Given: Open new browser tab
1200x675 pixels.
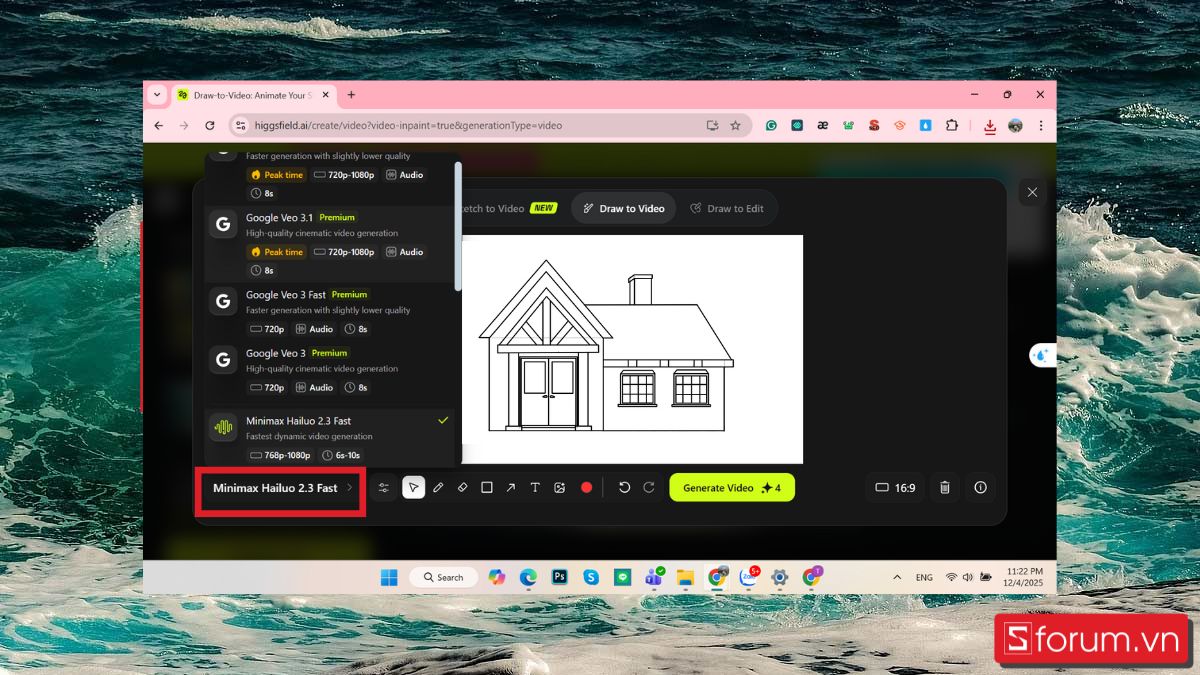Looking at the screenshot, I should point(351,95).
